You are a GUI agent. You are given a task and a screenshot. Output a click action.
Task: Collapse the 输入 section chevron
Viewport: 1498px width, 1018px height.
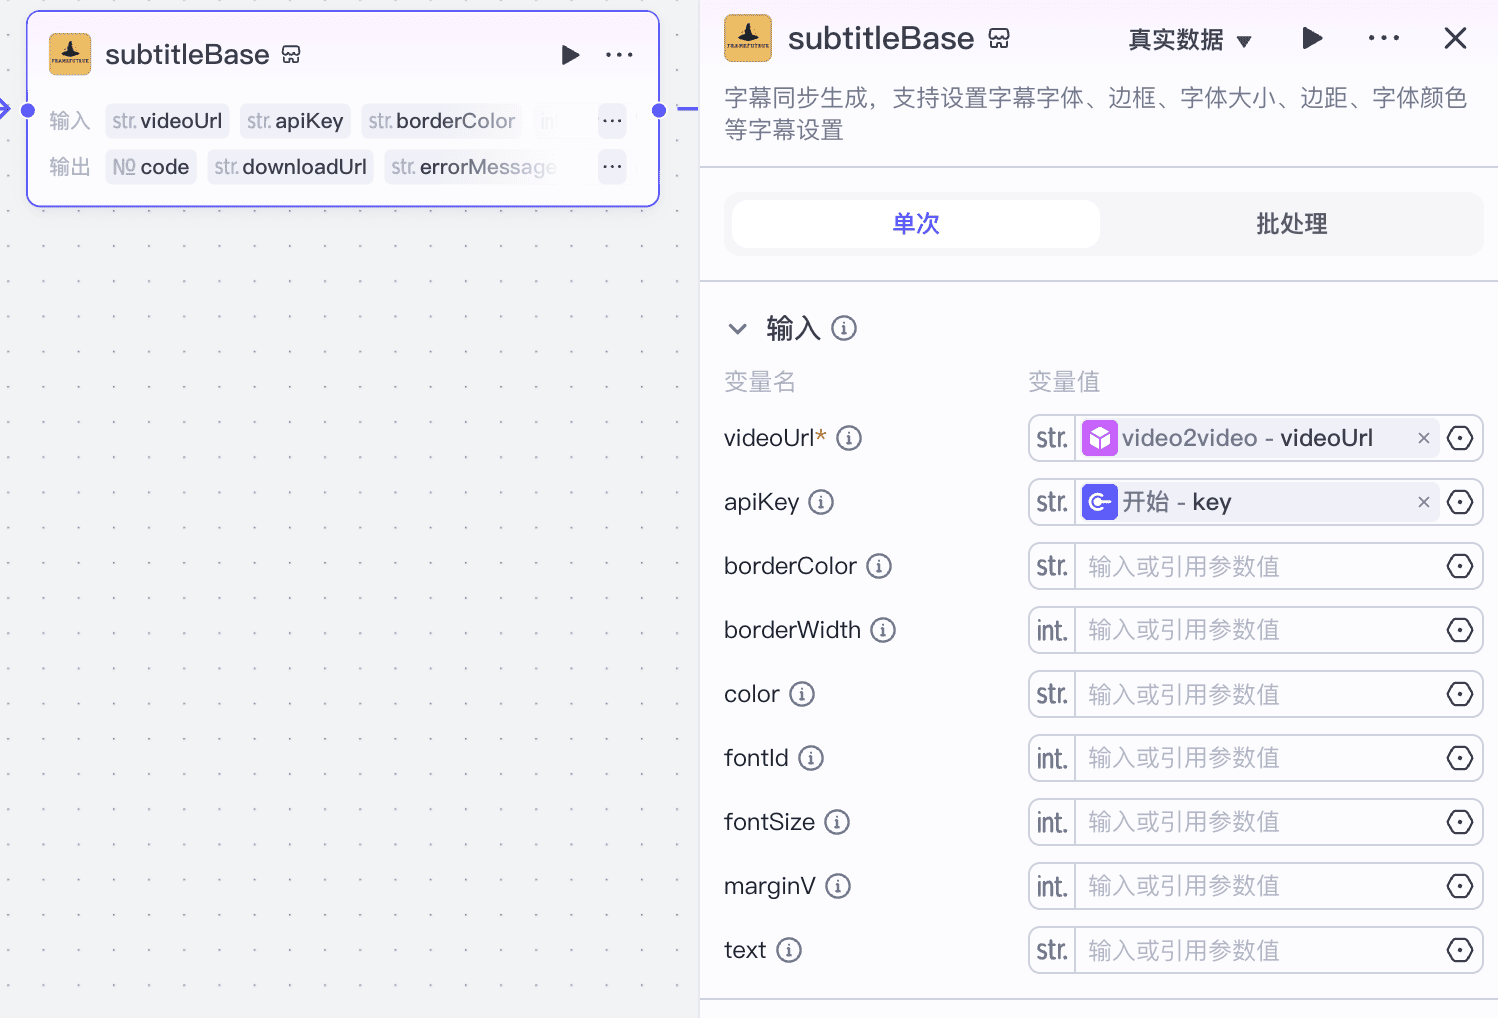coord(738,328)
